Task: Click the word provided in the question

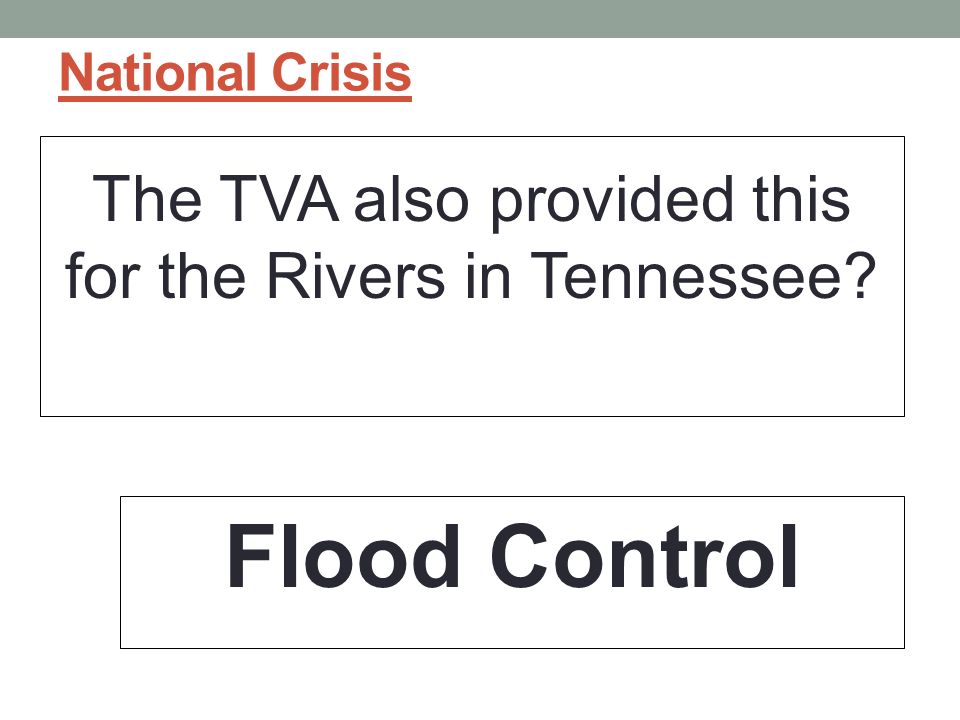Action: coord(612,202)
